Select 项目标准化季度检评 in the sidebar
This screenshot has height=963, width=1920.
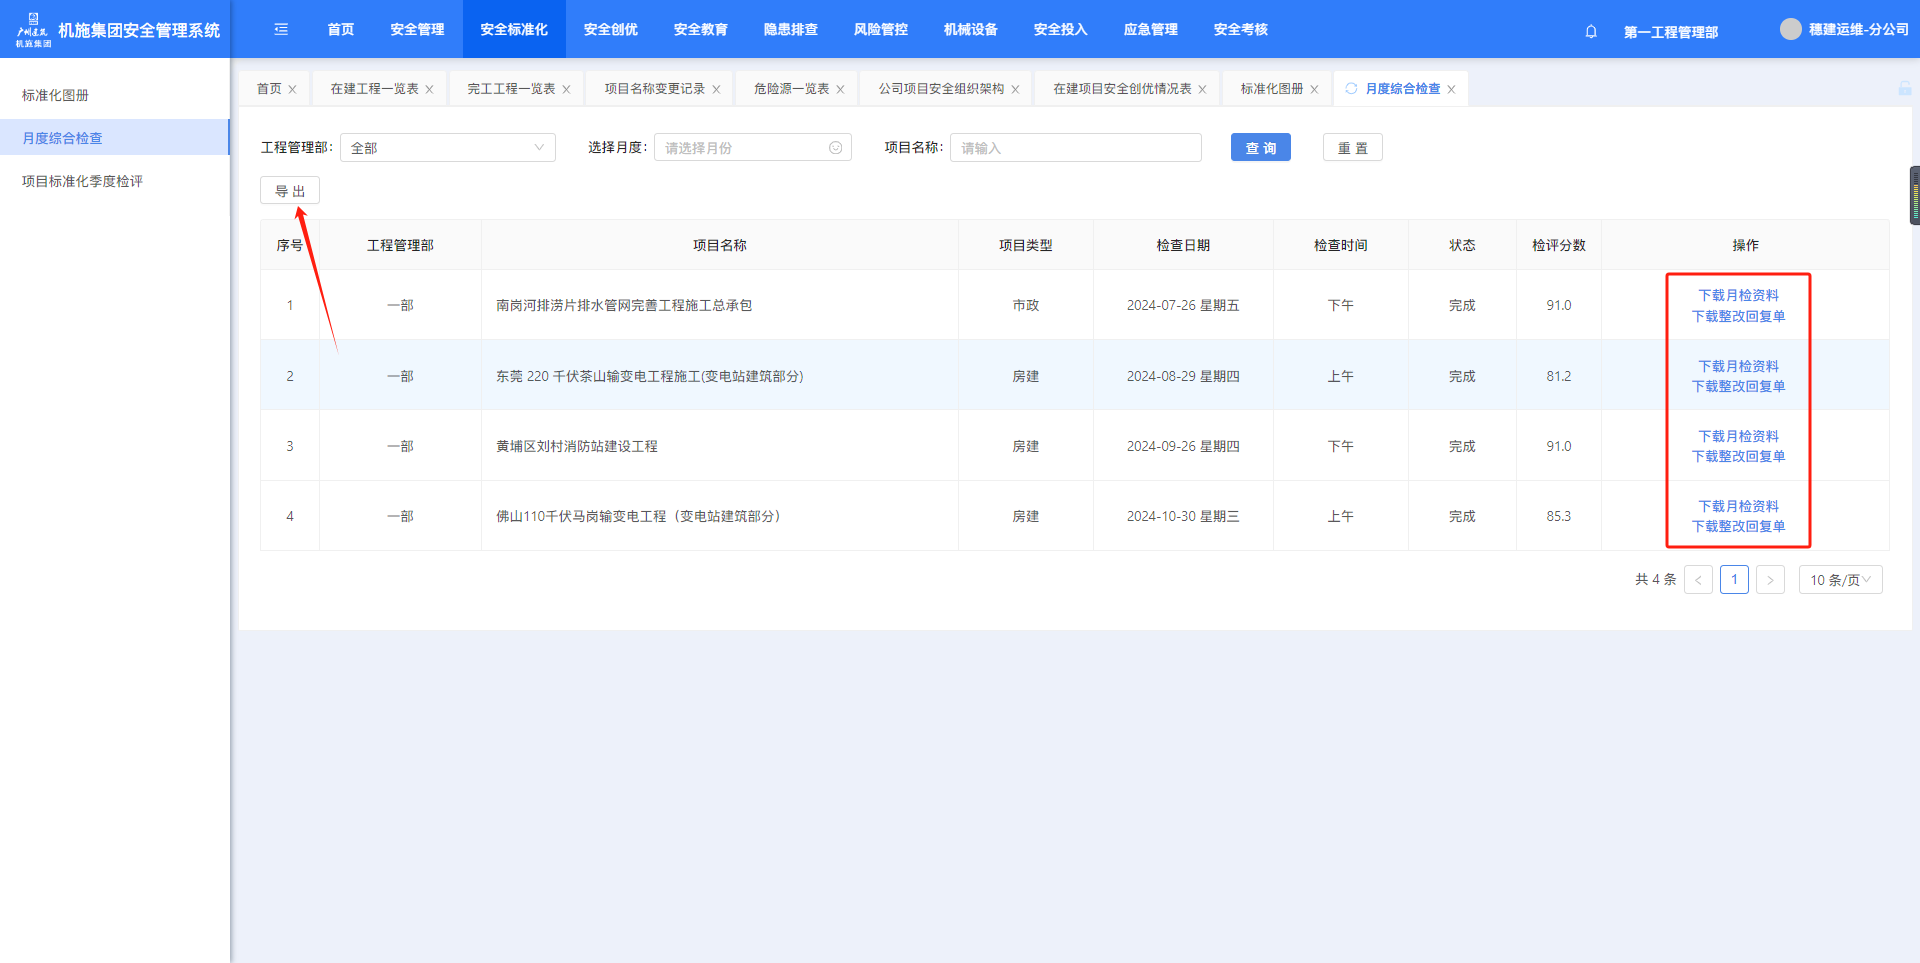coord(82,181)
